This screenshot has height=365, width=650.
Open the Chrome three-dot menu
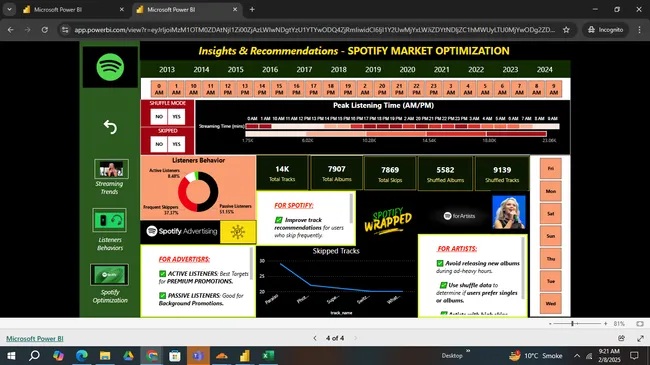[639, 29]
